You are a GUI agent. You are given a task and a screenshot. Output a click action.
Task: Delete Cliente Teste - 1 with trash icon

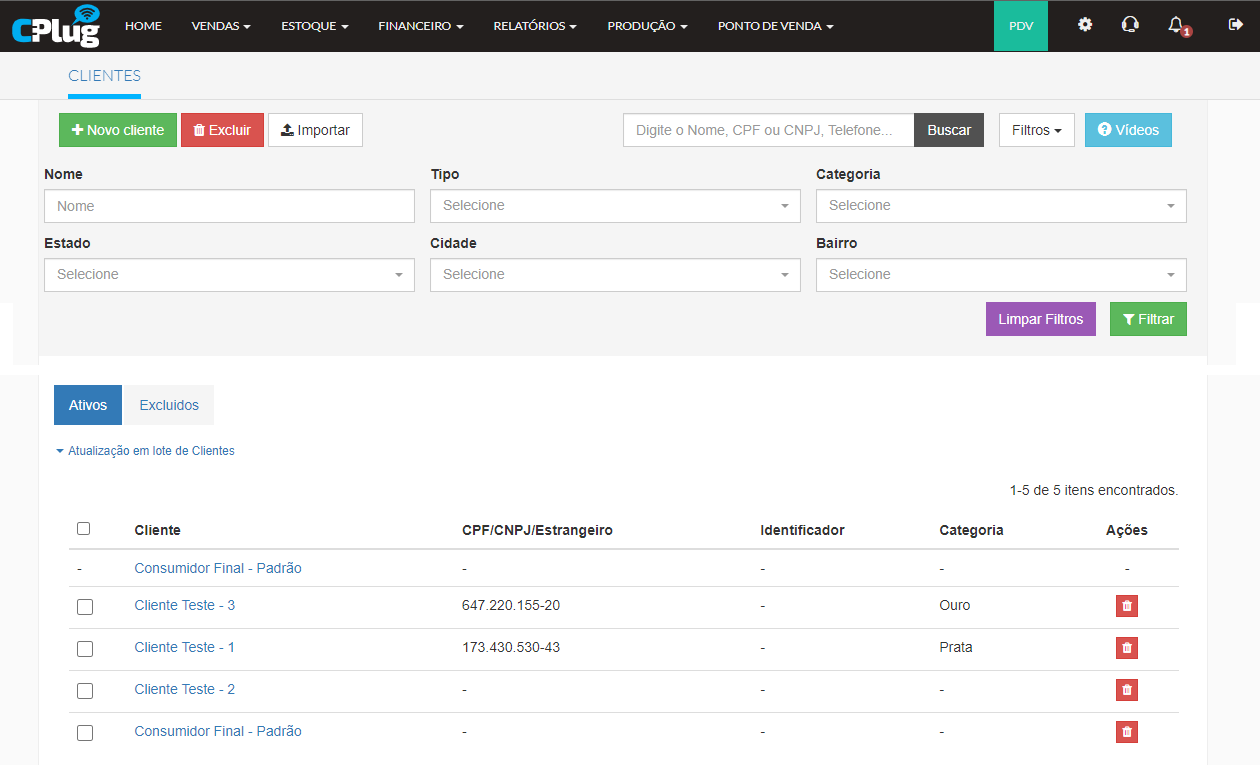click(1127, 648)
